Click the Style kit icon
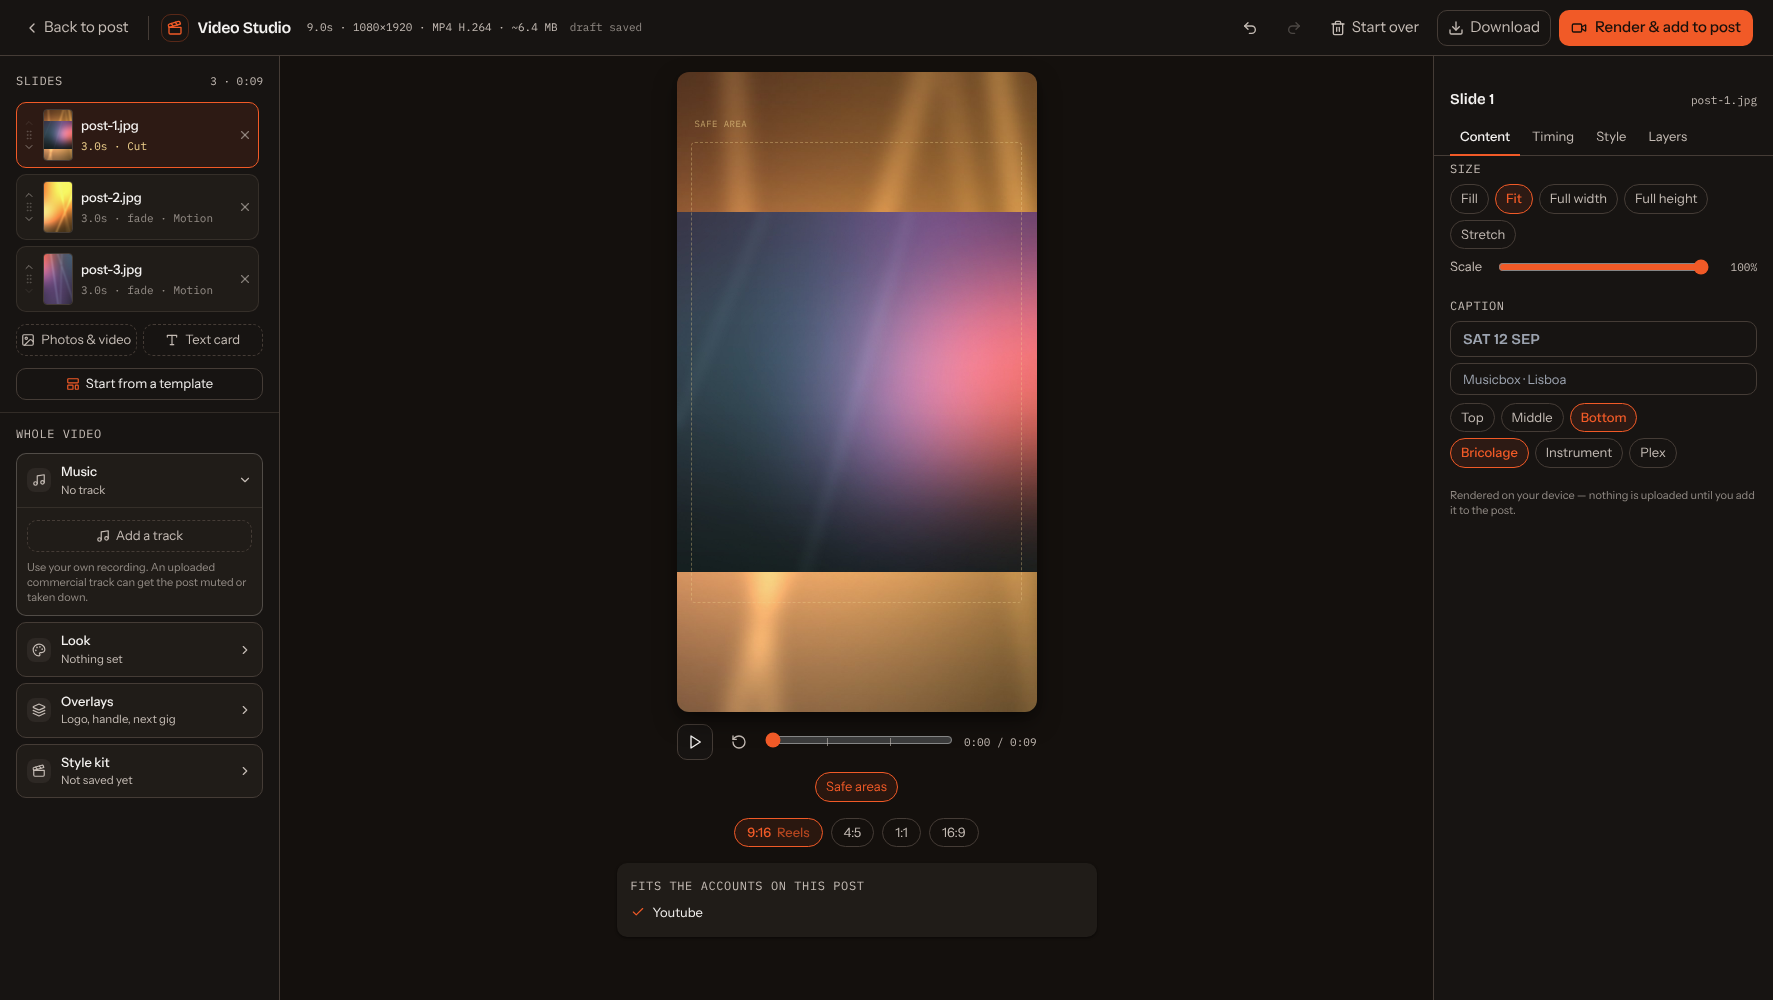 39,771
